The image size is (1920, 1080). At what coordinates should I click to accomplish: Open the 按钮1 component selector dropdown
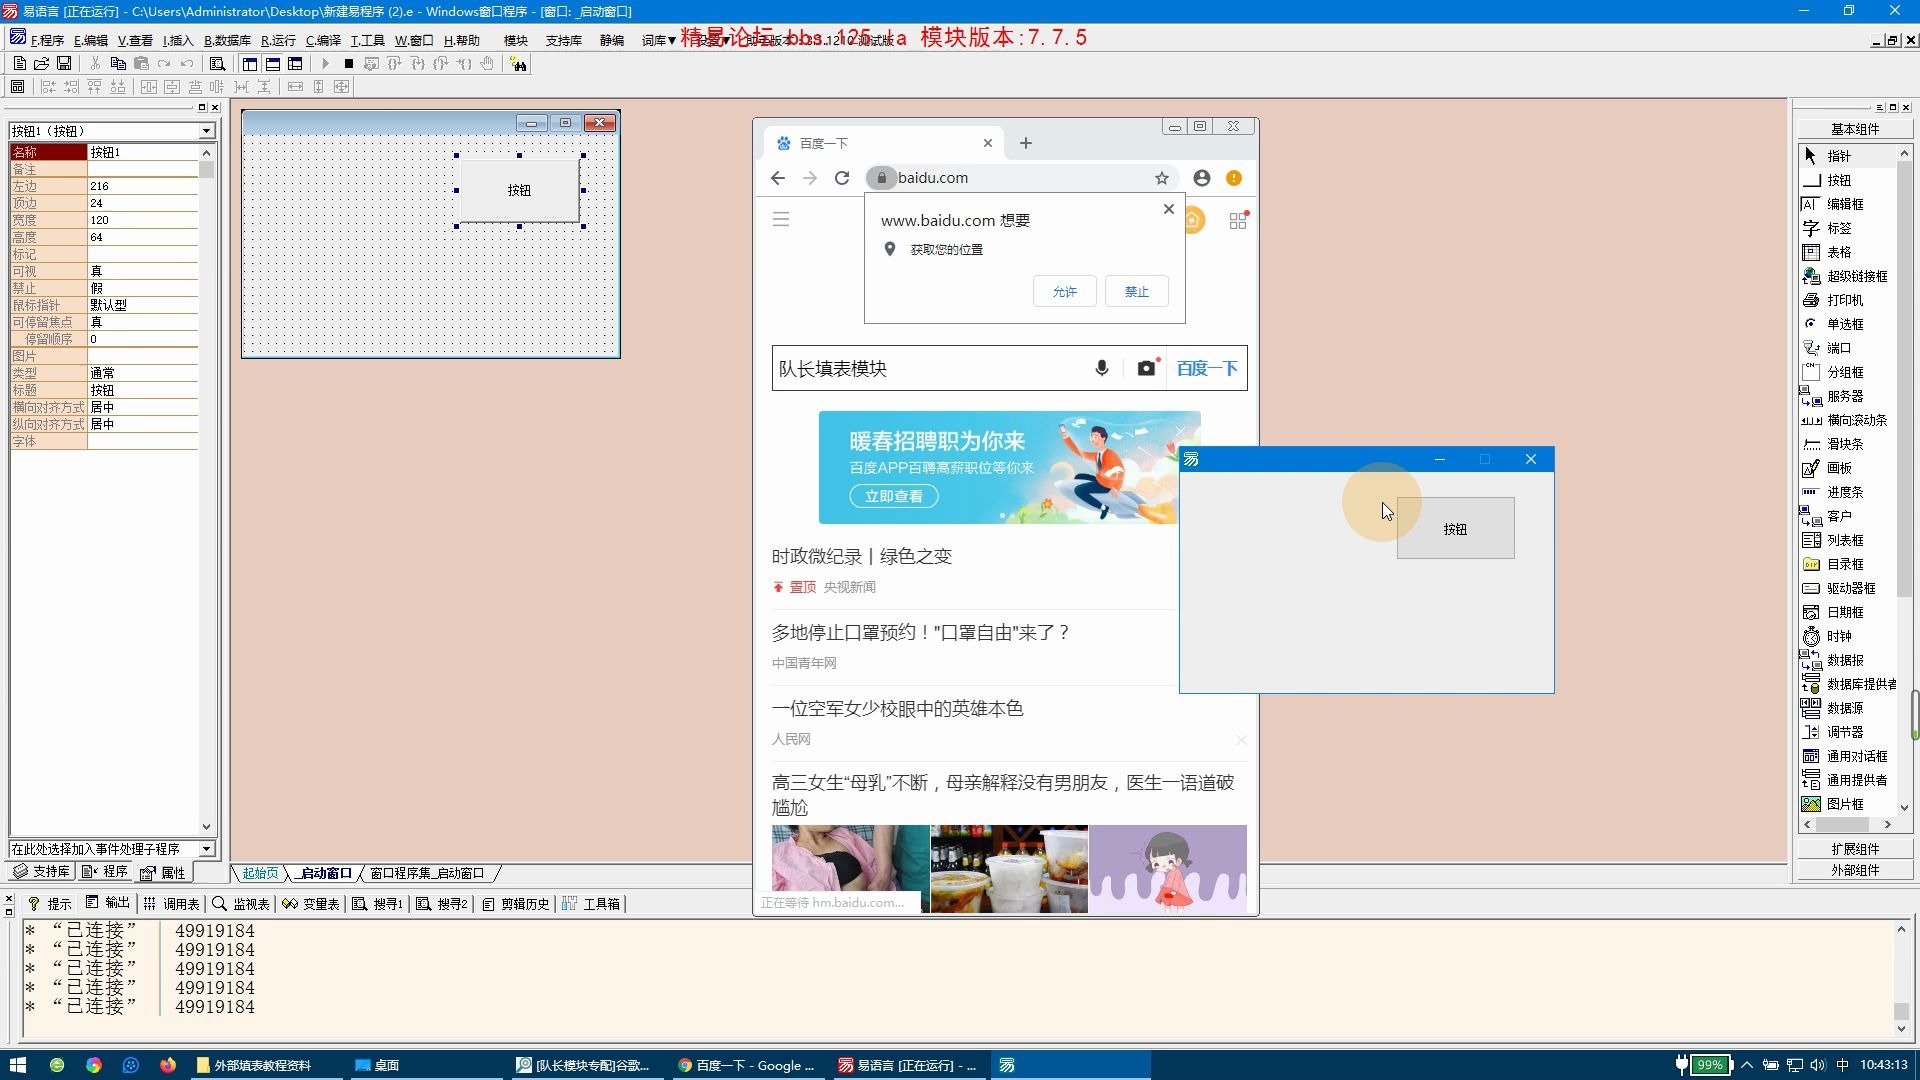tap(206, 131)
